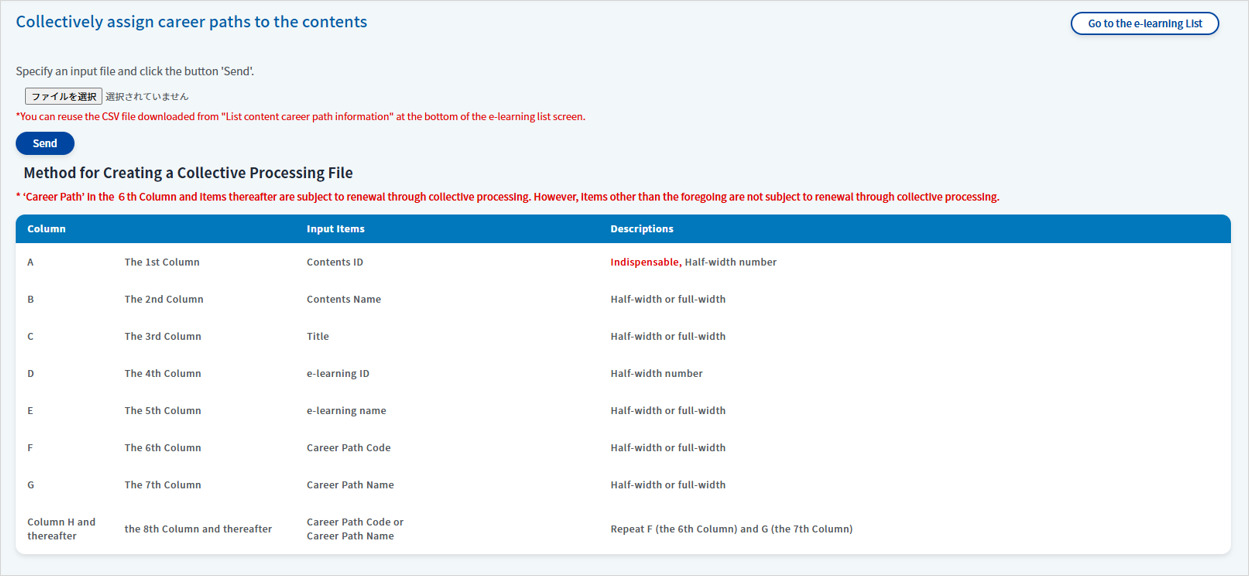
Task: Click 'The 4th Column' cell
Action: [x=162, y=373]
